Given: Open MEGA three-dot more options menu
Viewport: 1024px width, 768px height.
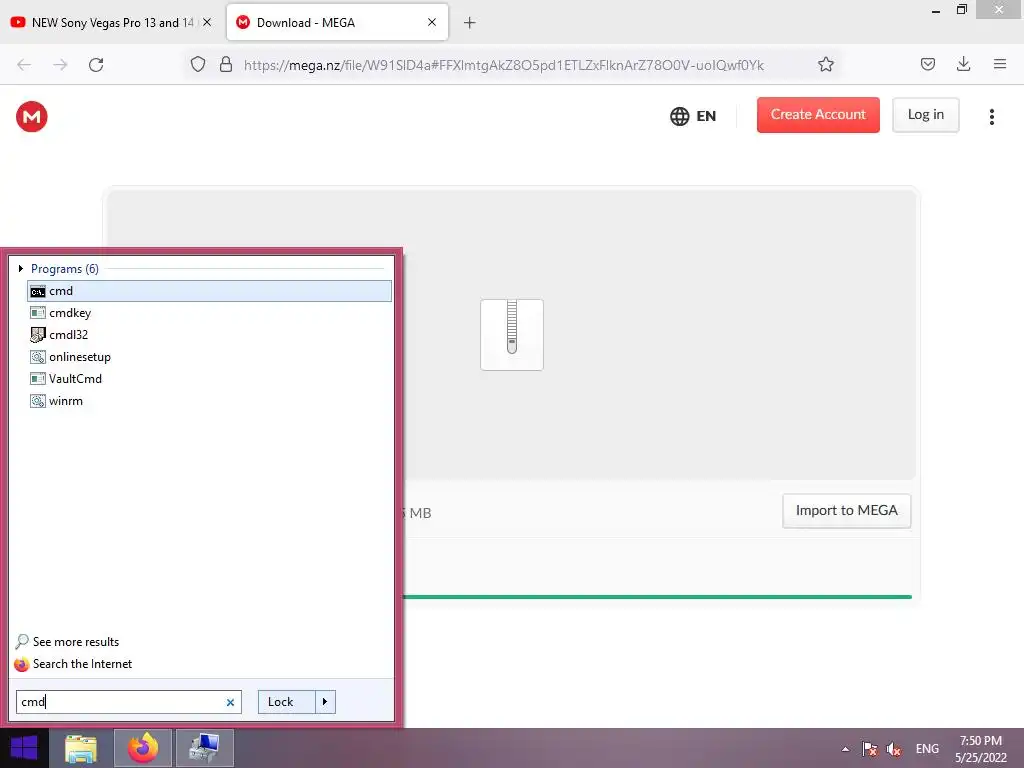Looking at the screenshot, I should (x=991, y=117).
